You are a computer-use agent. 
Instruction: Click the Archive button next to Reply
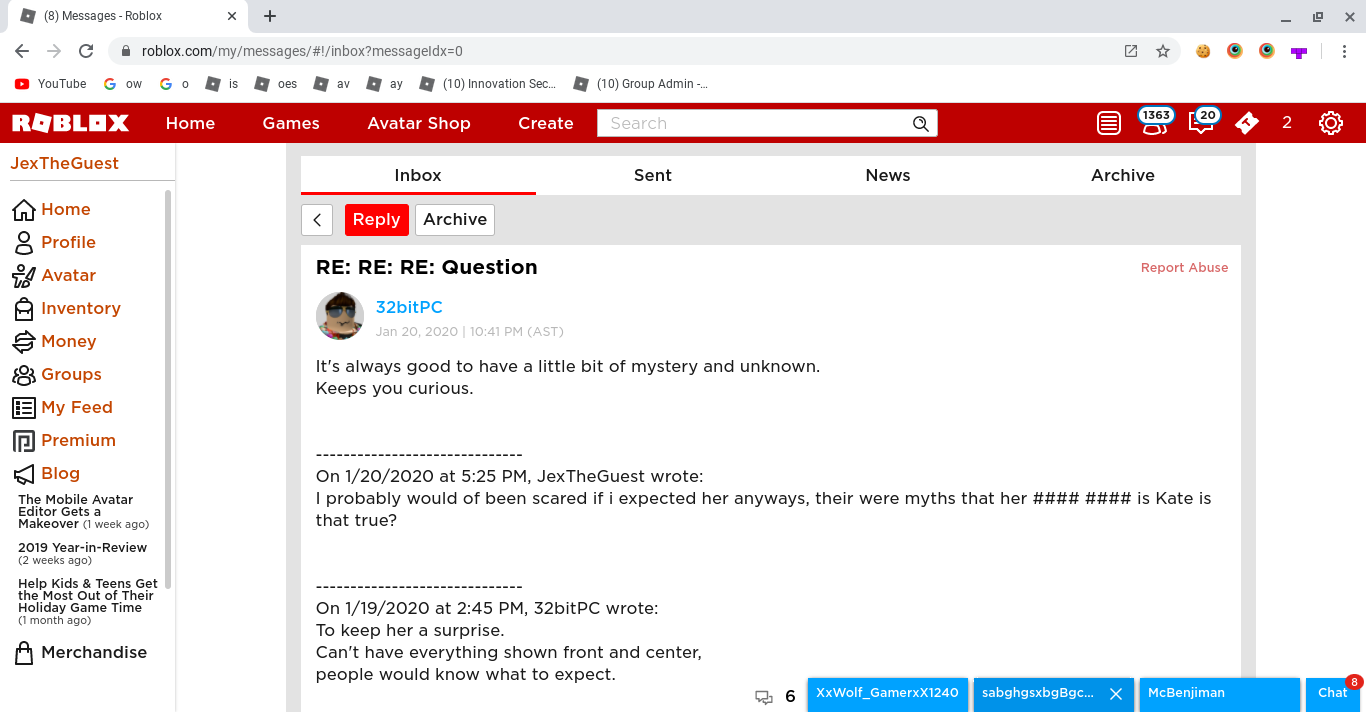455,220
